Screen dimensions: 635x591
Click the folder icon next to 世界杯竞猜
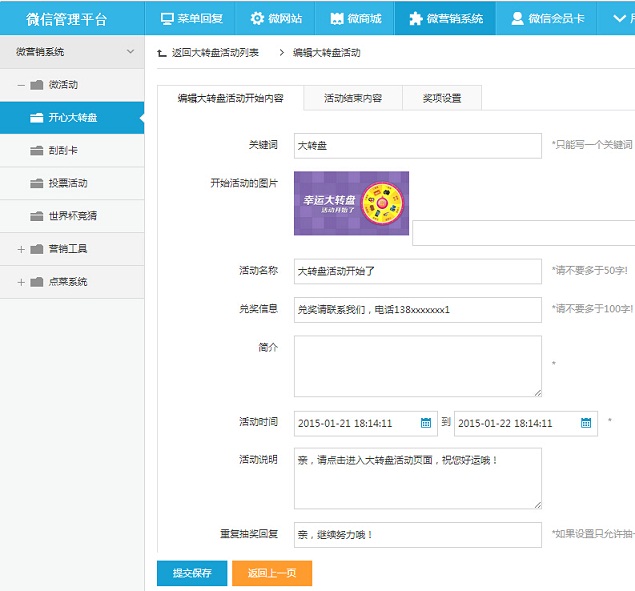36,216
